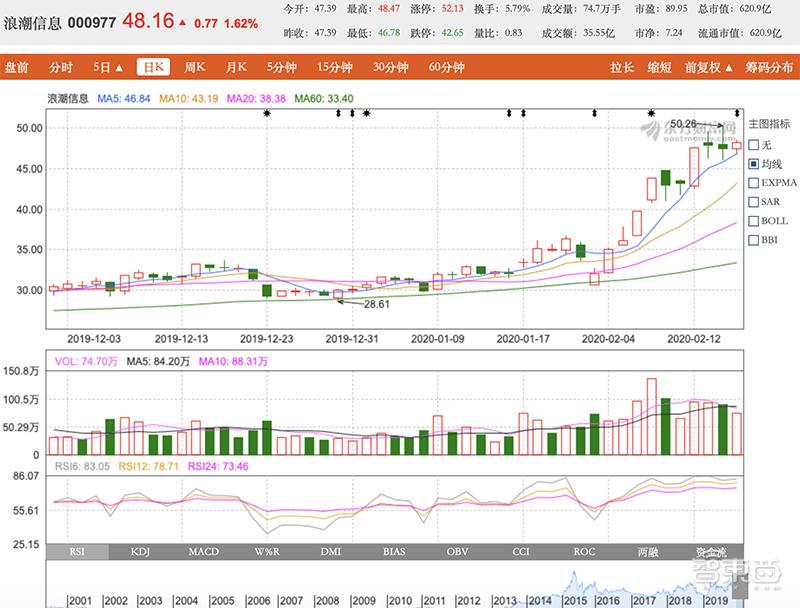
Task: Check the SAR indicator option
Action: [755, 202]
